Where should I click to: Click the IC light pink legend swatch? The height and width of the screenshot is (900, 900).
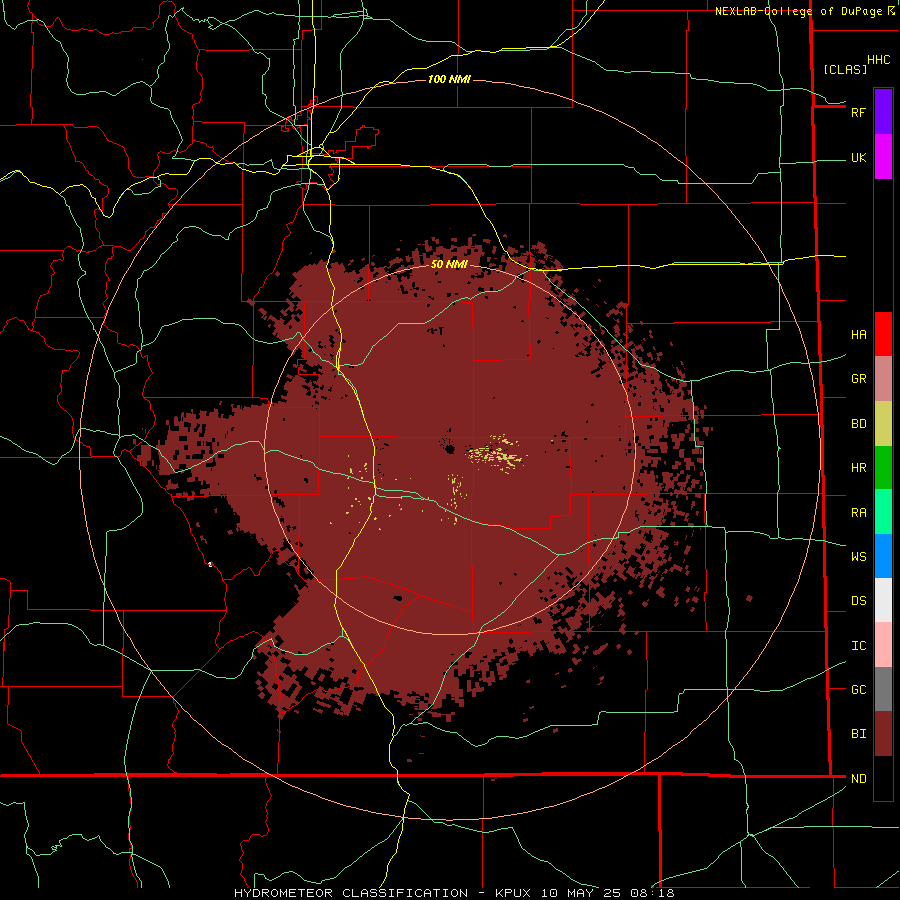click(x=883, y=645)
